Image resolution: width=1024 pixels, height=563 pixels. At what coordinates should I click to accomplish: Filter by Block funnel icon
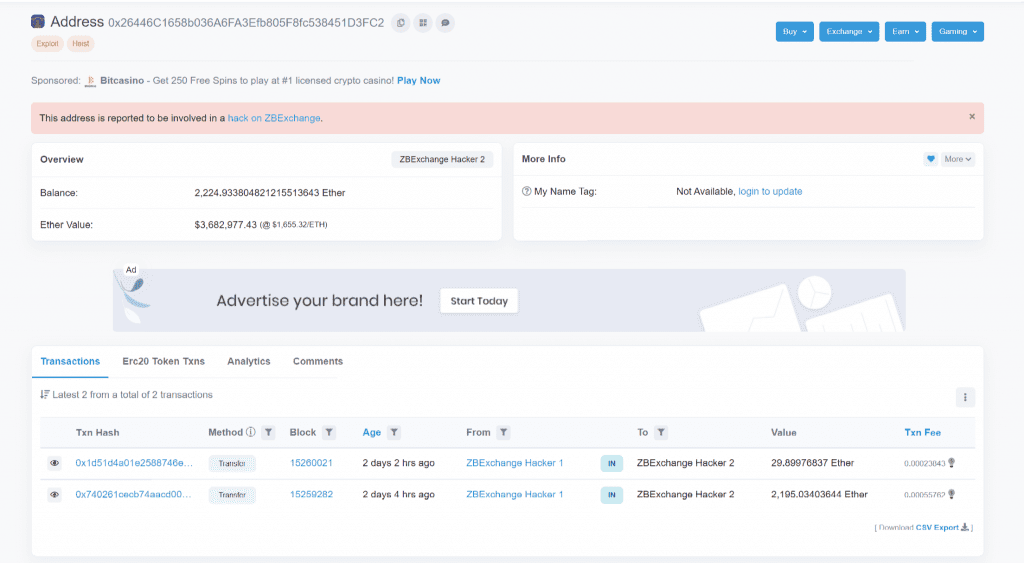(x=329, y=432)
